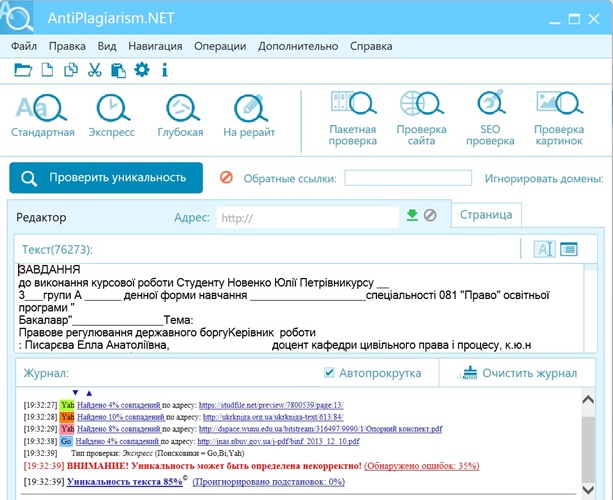Click the Обнаружено ошибок: 35% link
The height and width of the screenshot is (500, 613).
(x=422, y=466)
